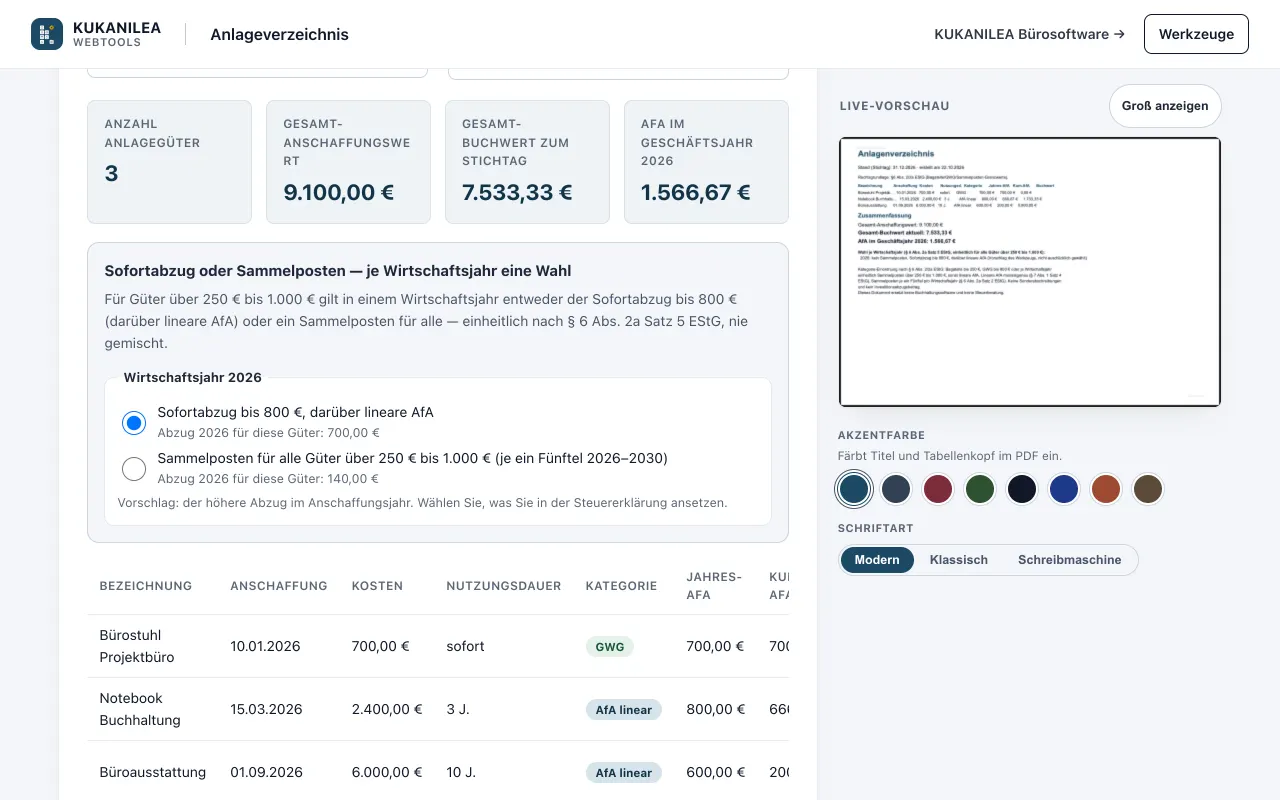Follow the KUKANILEA Bürosoftware link
Image resolution: width=1280 pixels, height=800 pixels.
click(1029, 34)
